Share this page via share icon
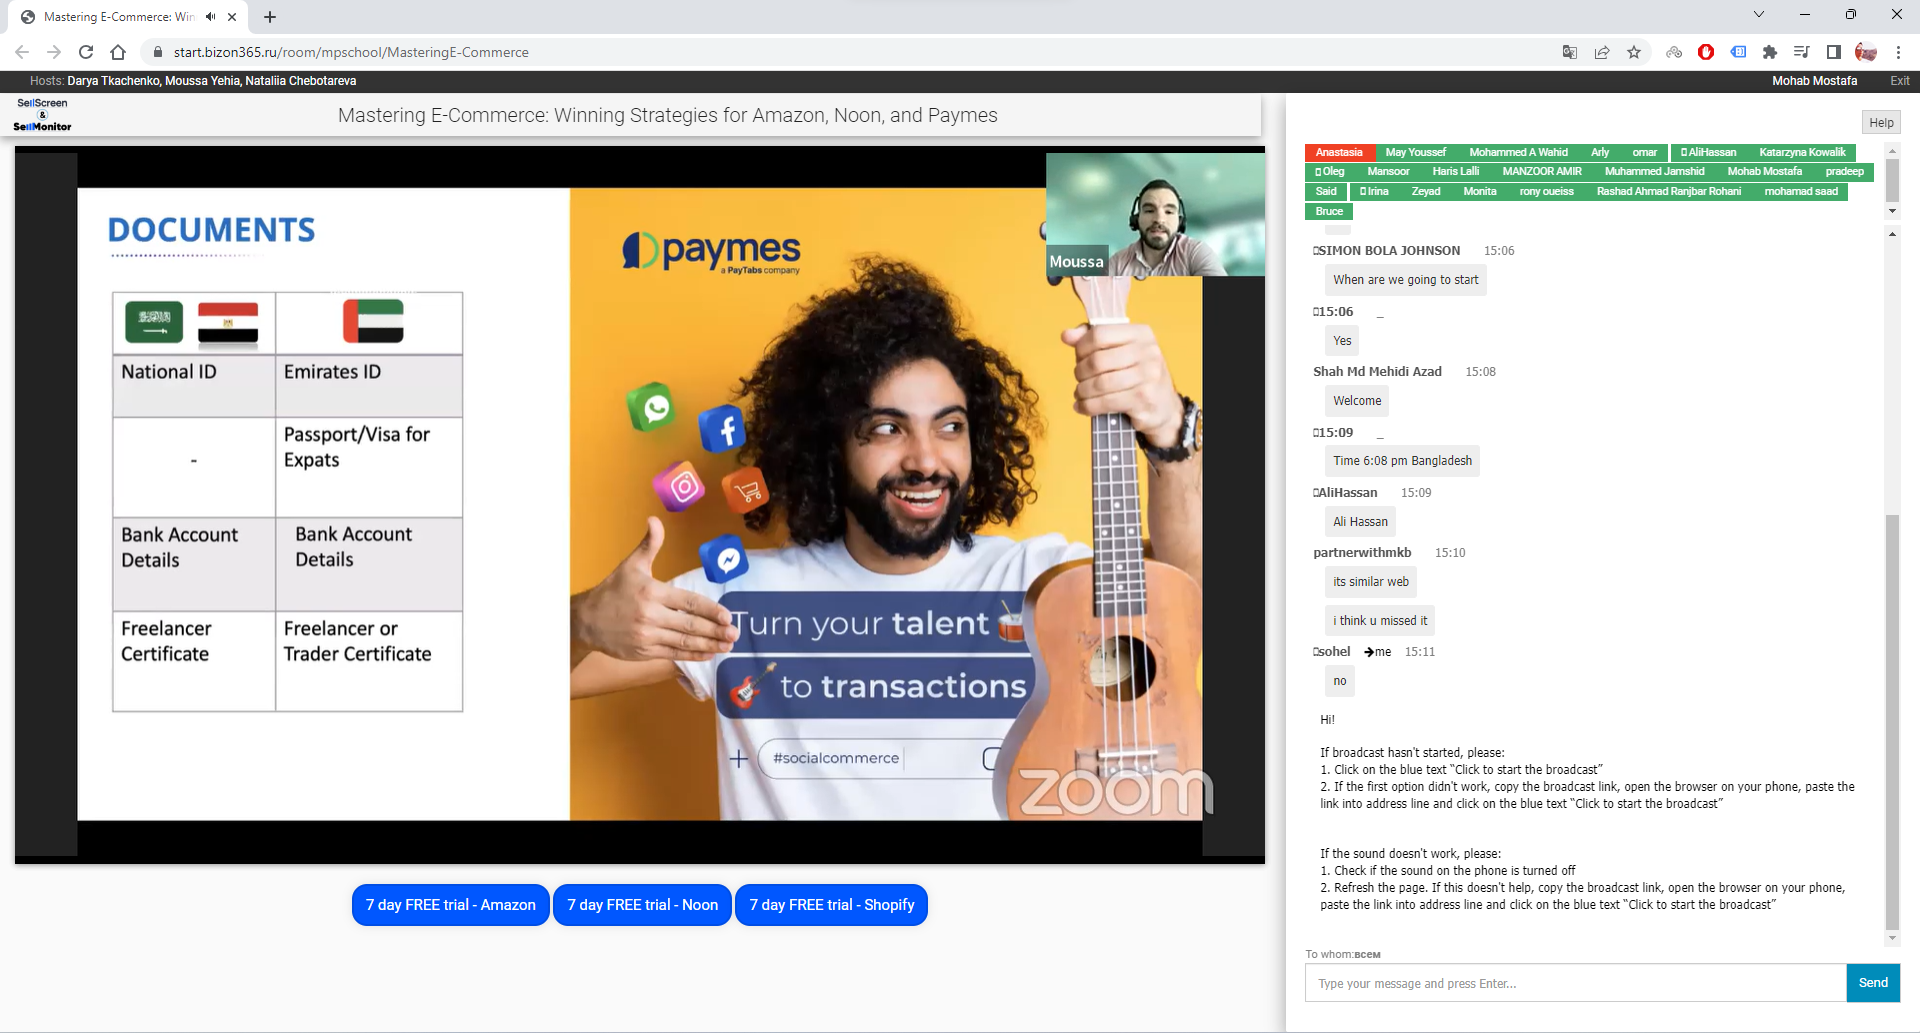Image resolution: width=1920 pixels, height=1033 pixels. point(1602,52)
